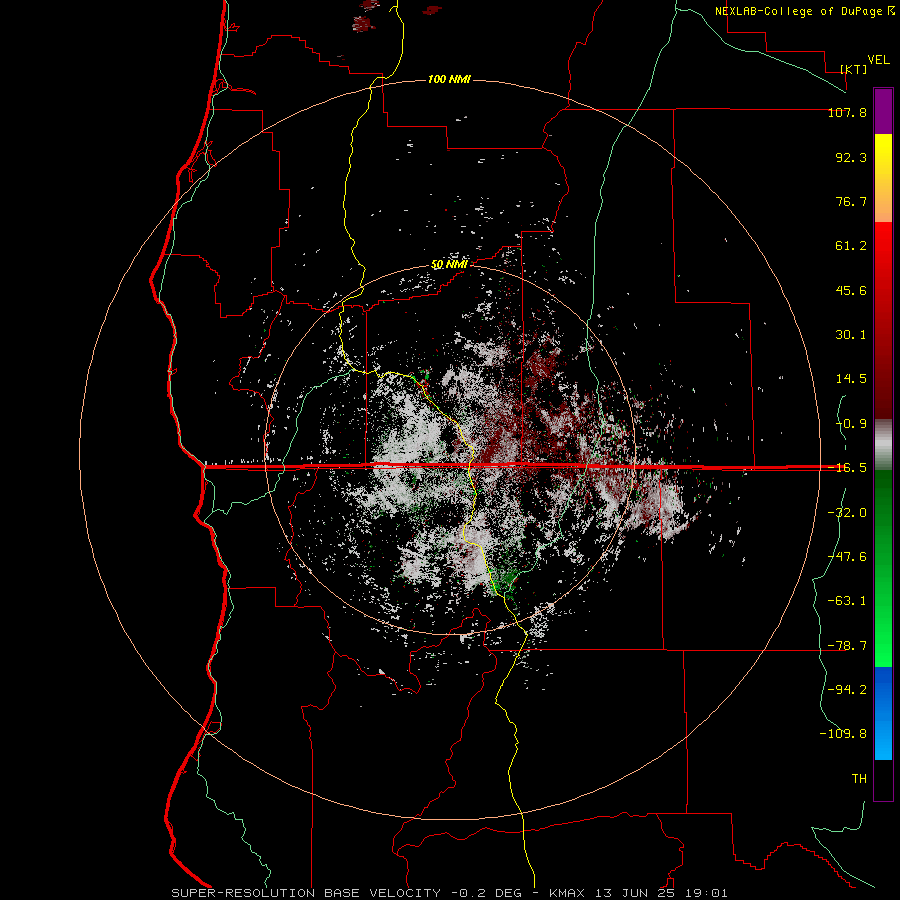Click the 107.8 velocity scale value
Viewport: 900px width, 900px height.
coord(847,112)
